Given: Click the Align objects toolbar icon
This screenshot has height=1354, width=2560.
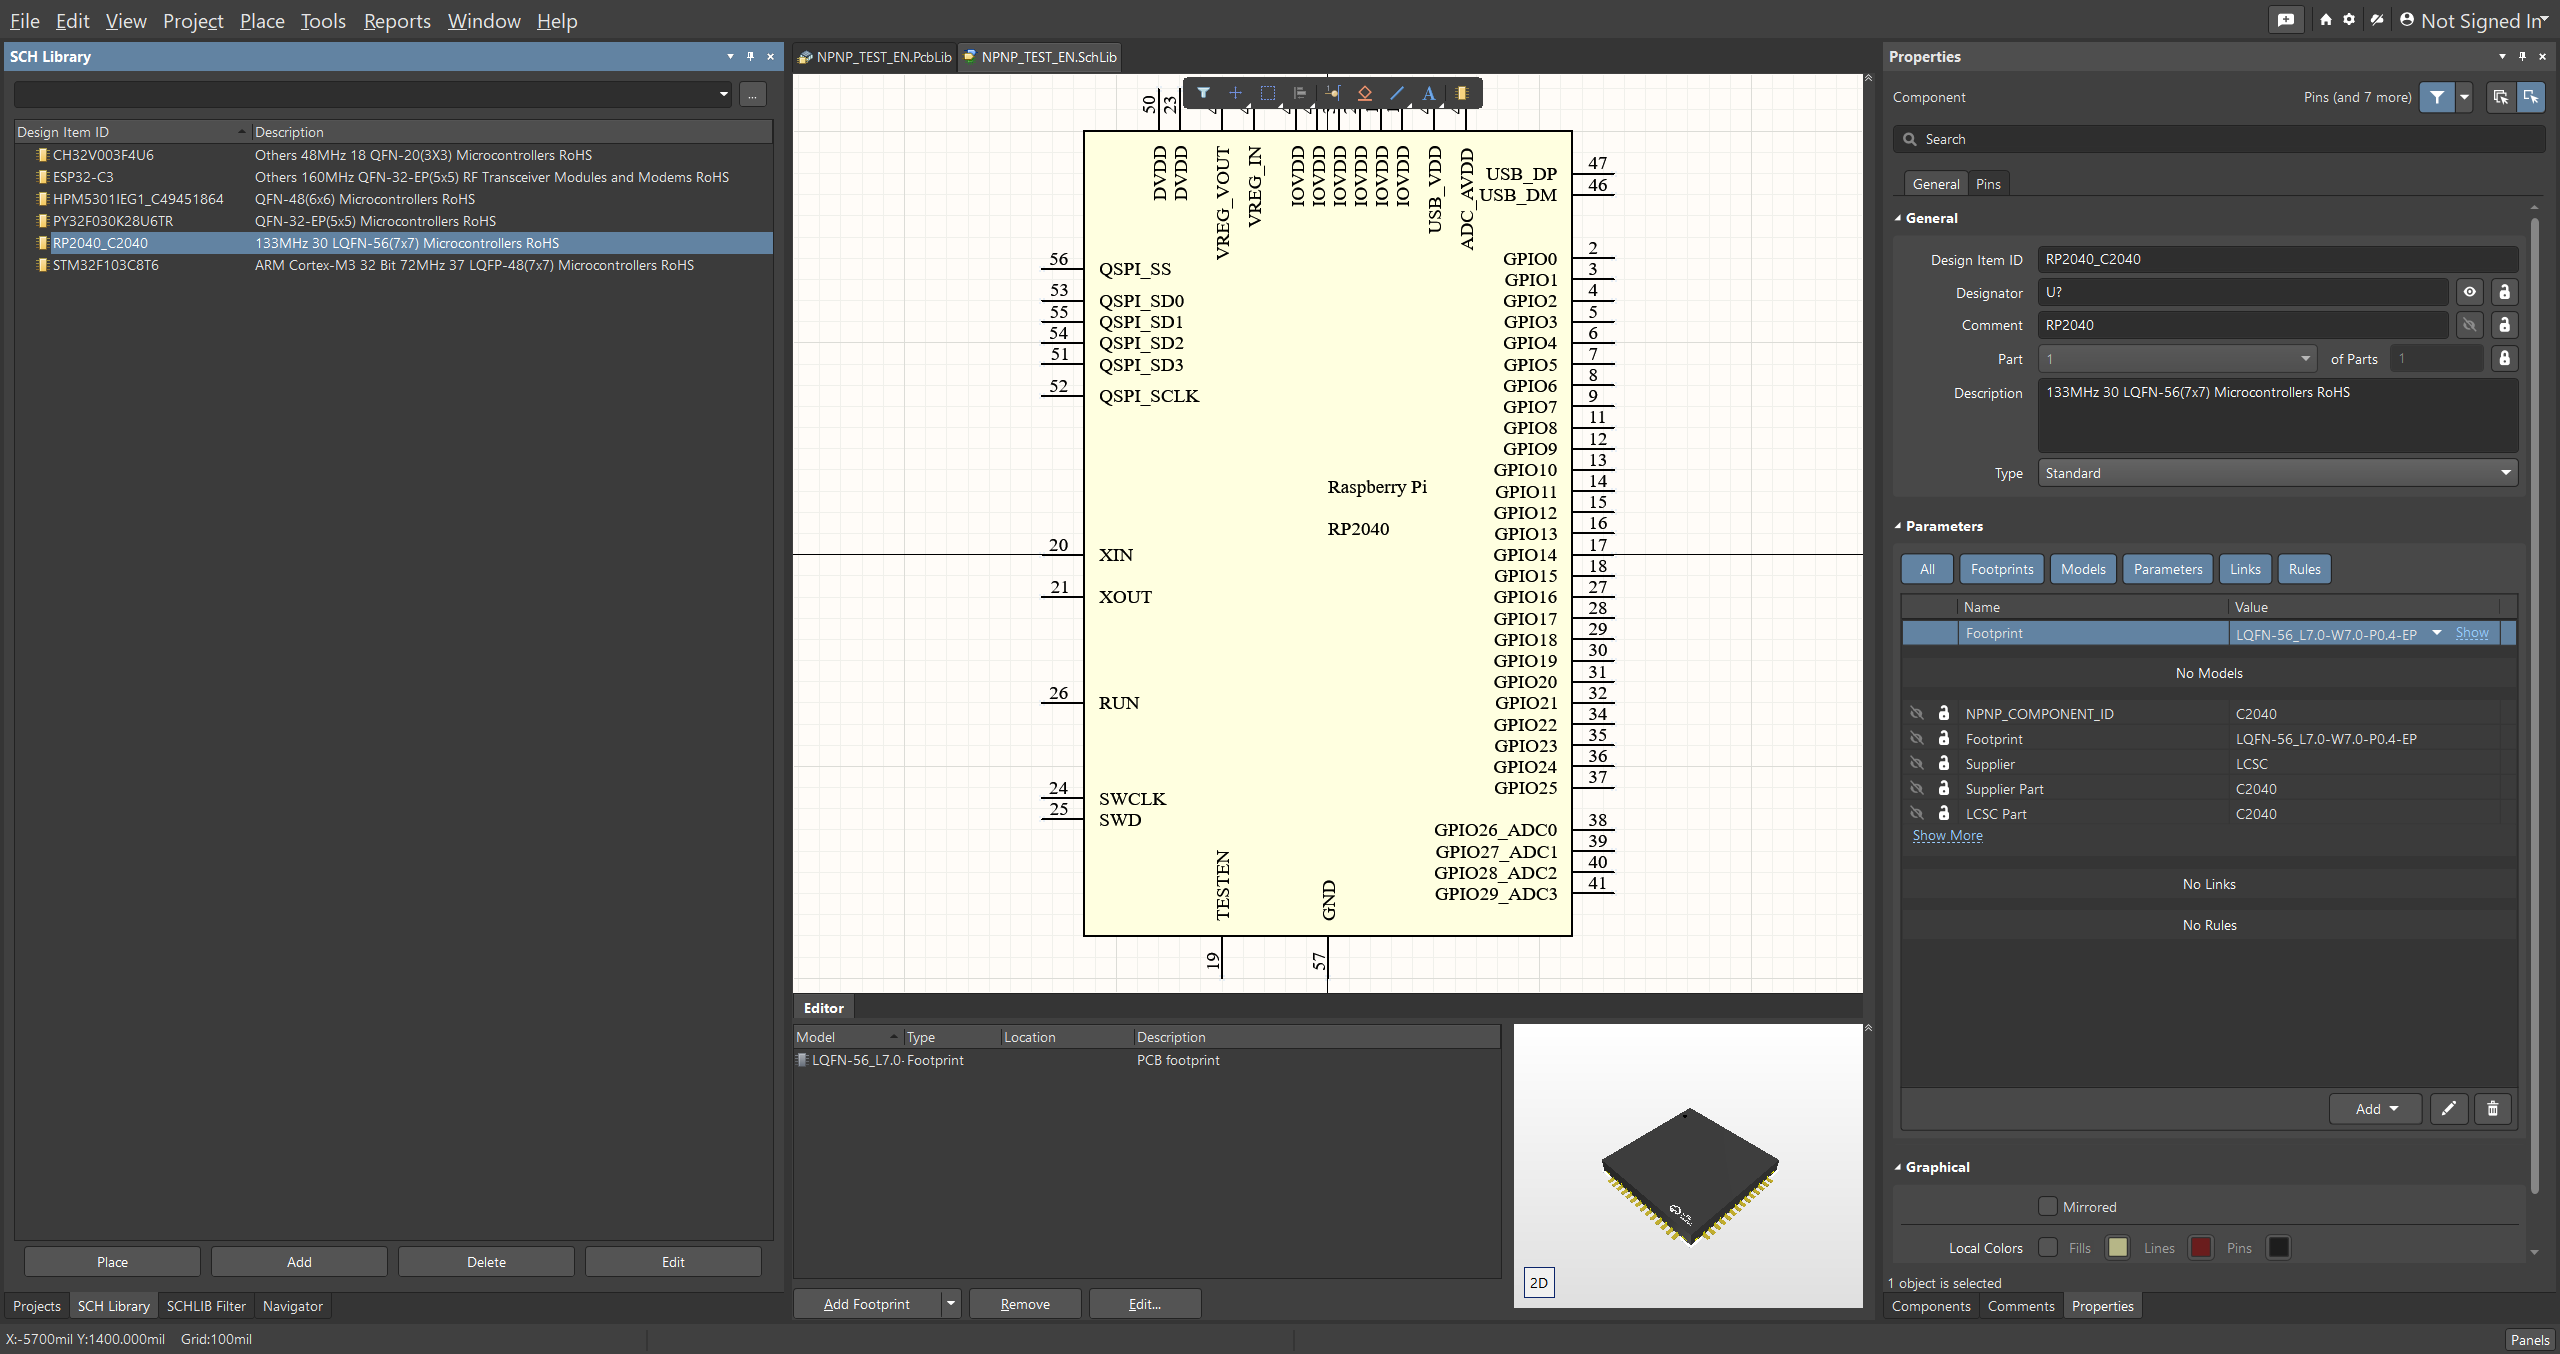Looking at the screenshot, I should (1300, 93).
